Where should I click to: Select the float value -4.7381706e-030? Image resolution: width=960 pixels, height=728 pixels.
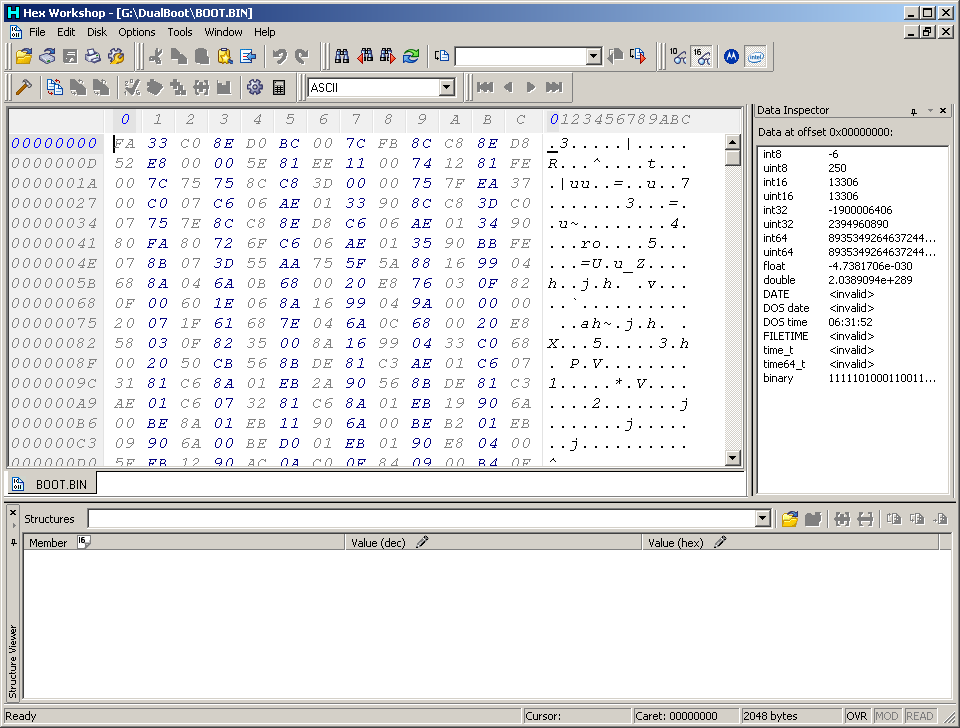coord(870,266)
